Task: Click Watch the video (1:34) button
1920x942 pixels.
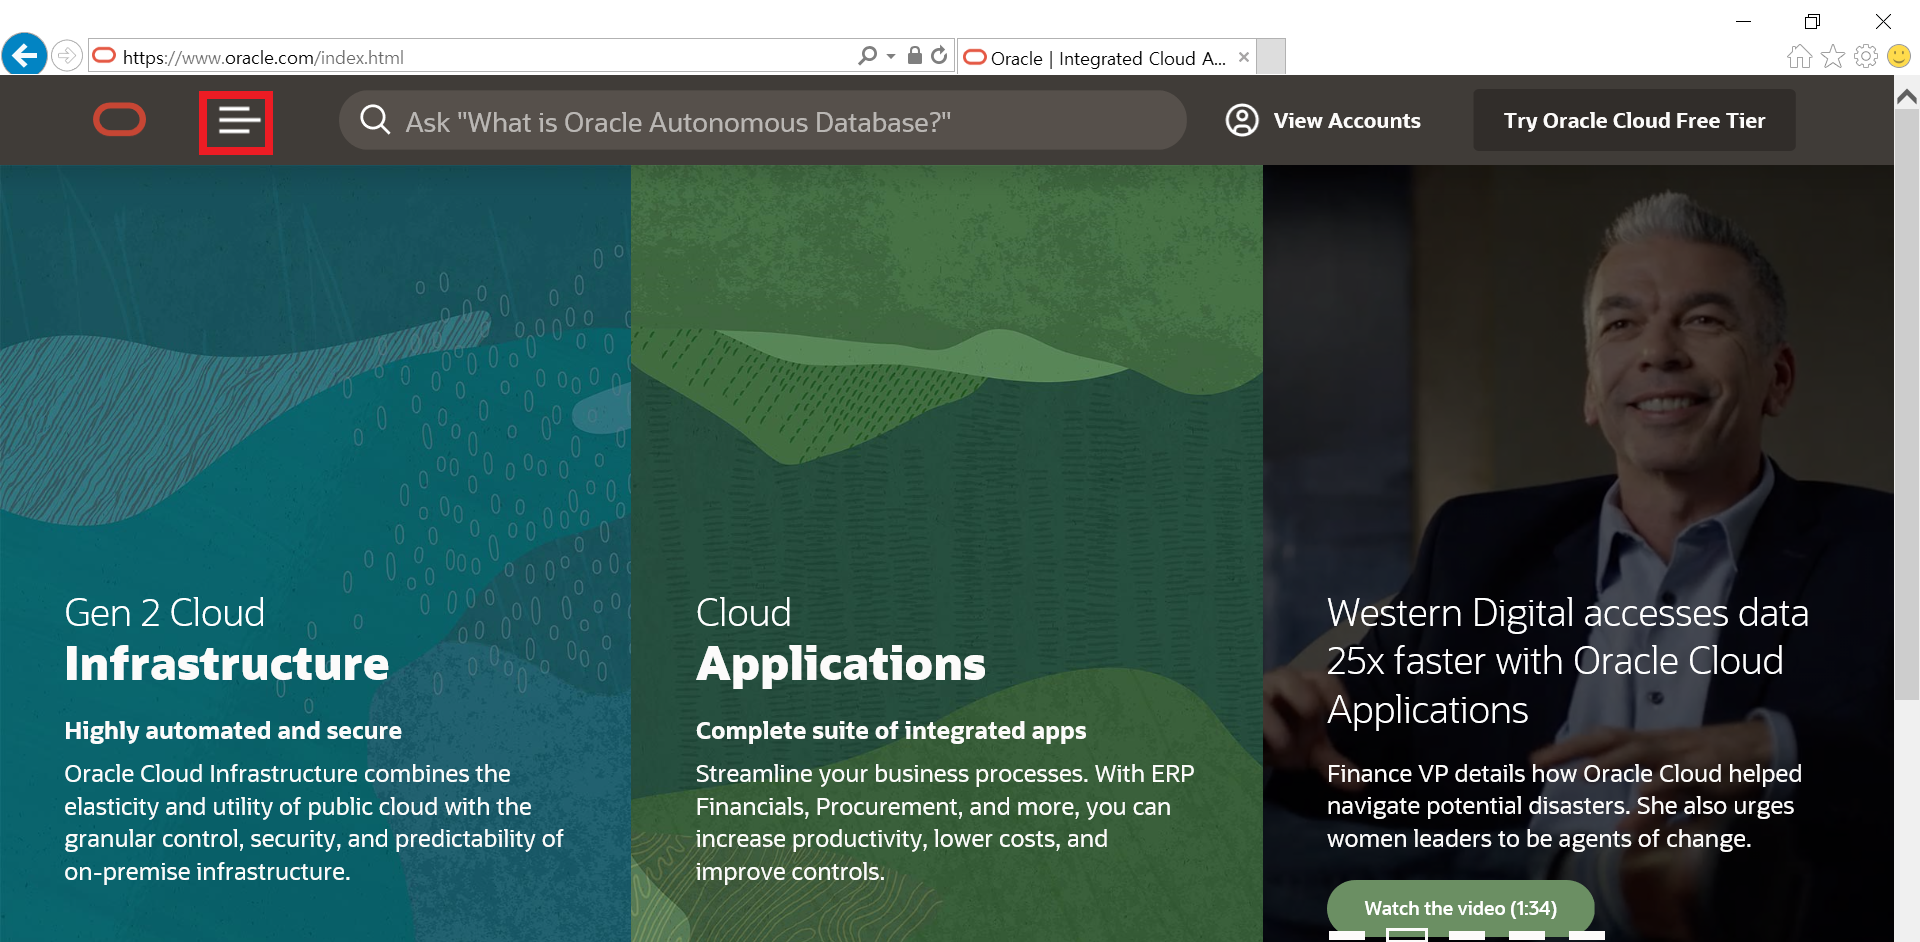Action: [x=1460, y=908]
